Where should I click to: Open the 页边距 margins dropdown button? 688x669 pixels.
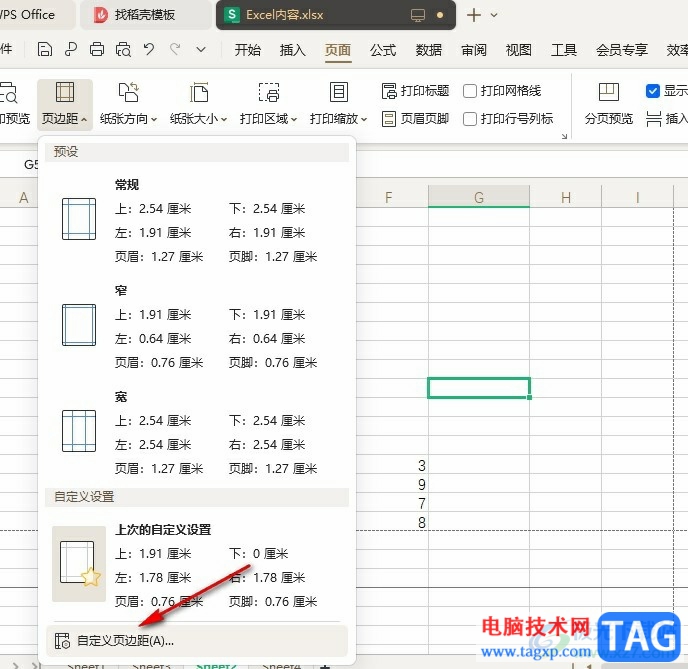64,104
